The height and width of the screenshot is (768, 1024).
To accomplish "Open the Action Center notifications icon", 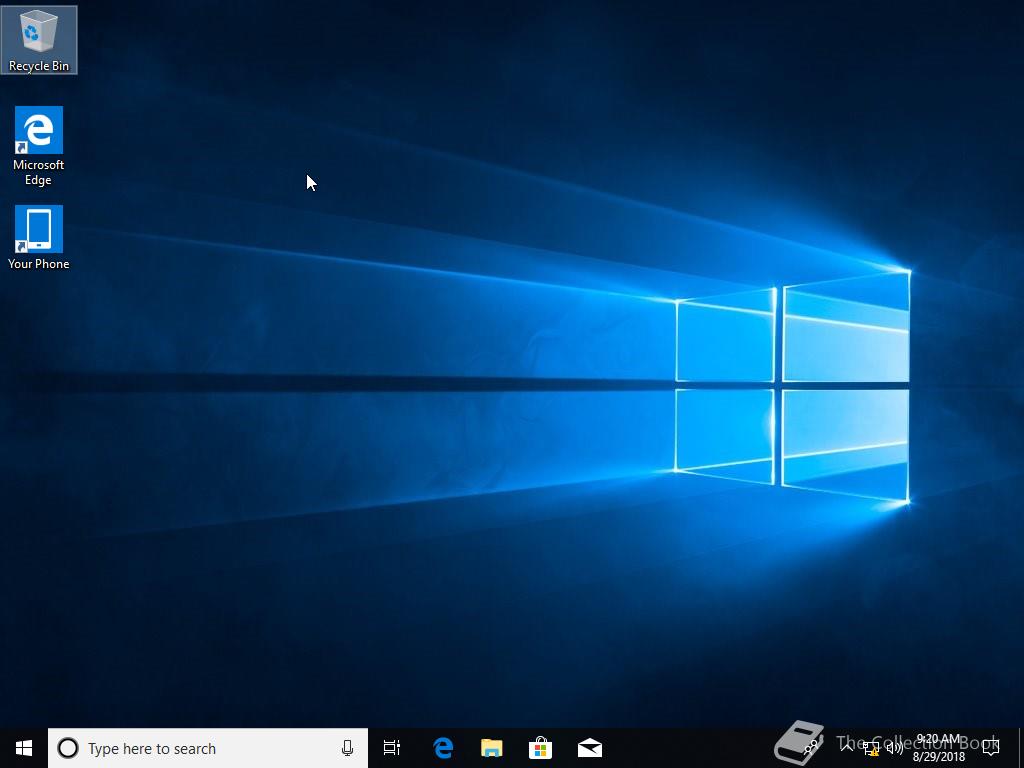I will (991, 748).
